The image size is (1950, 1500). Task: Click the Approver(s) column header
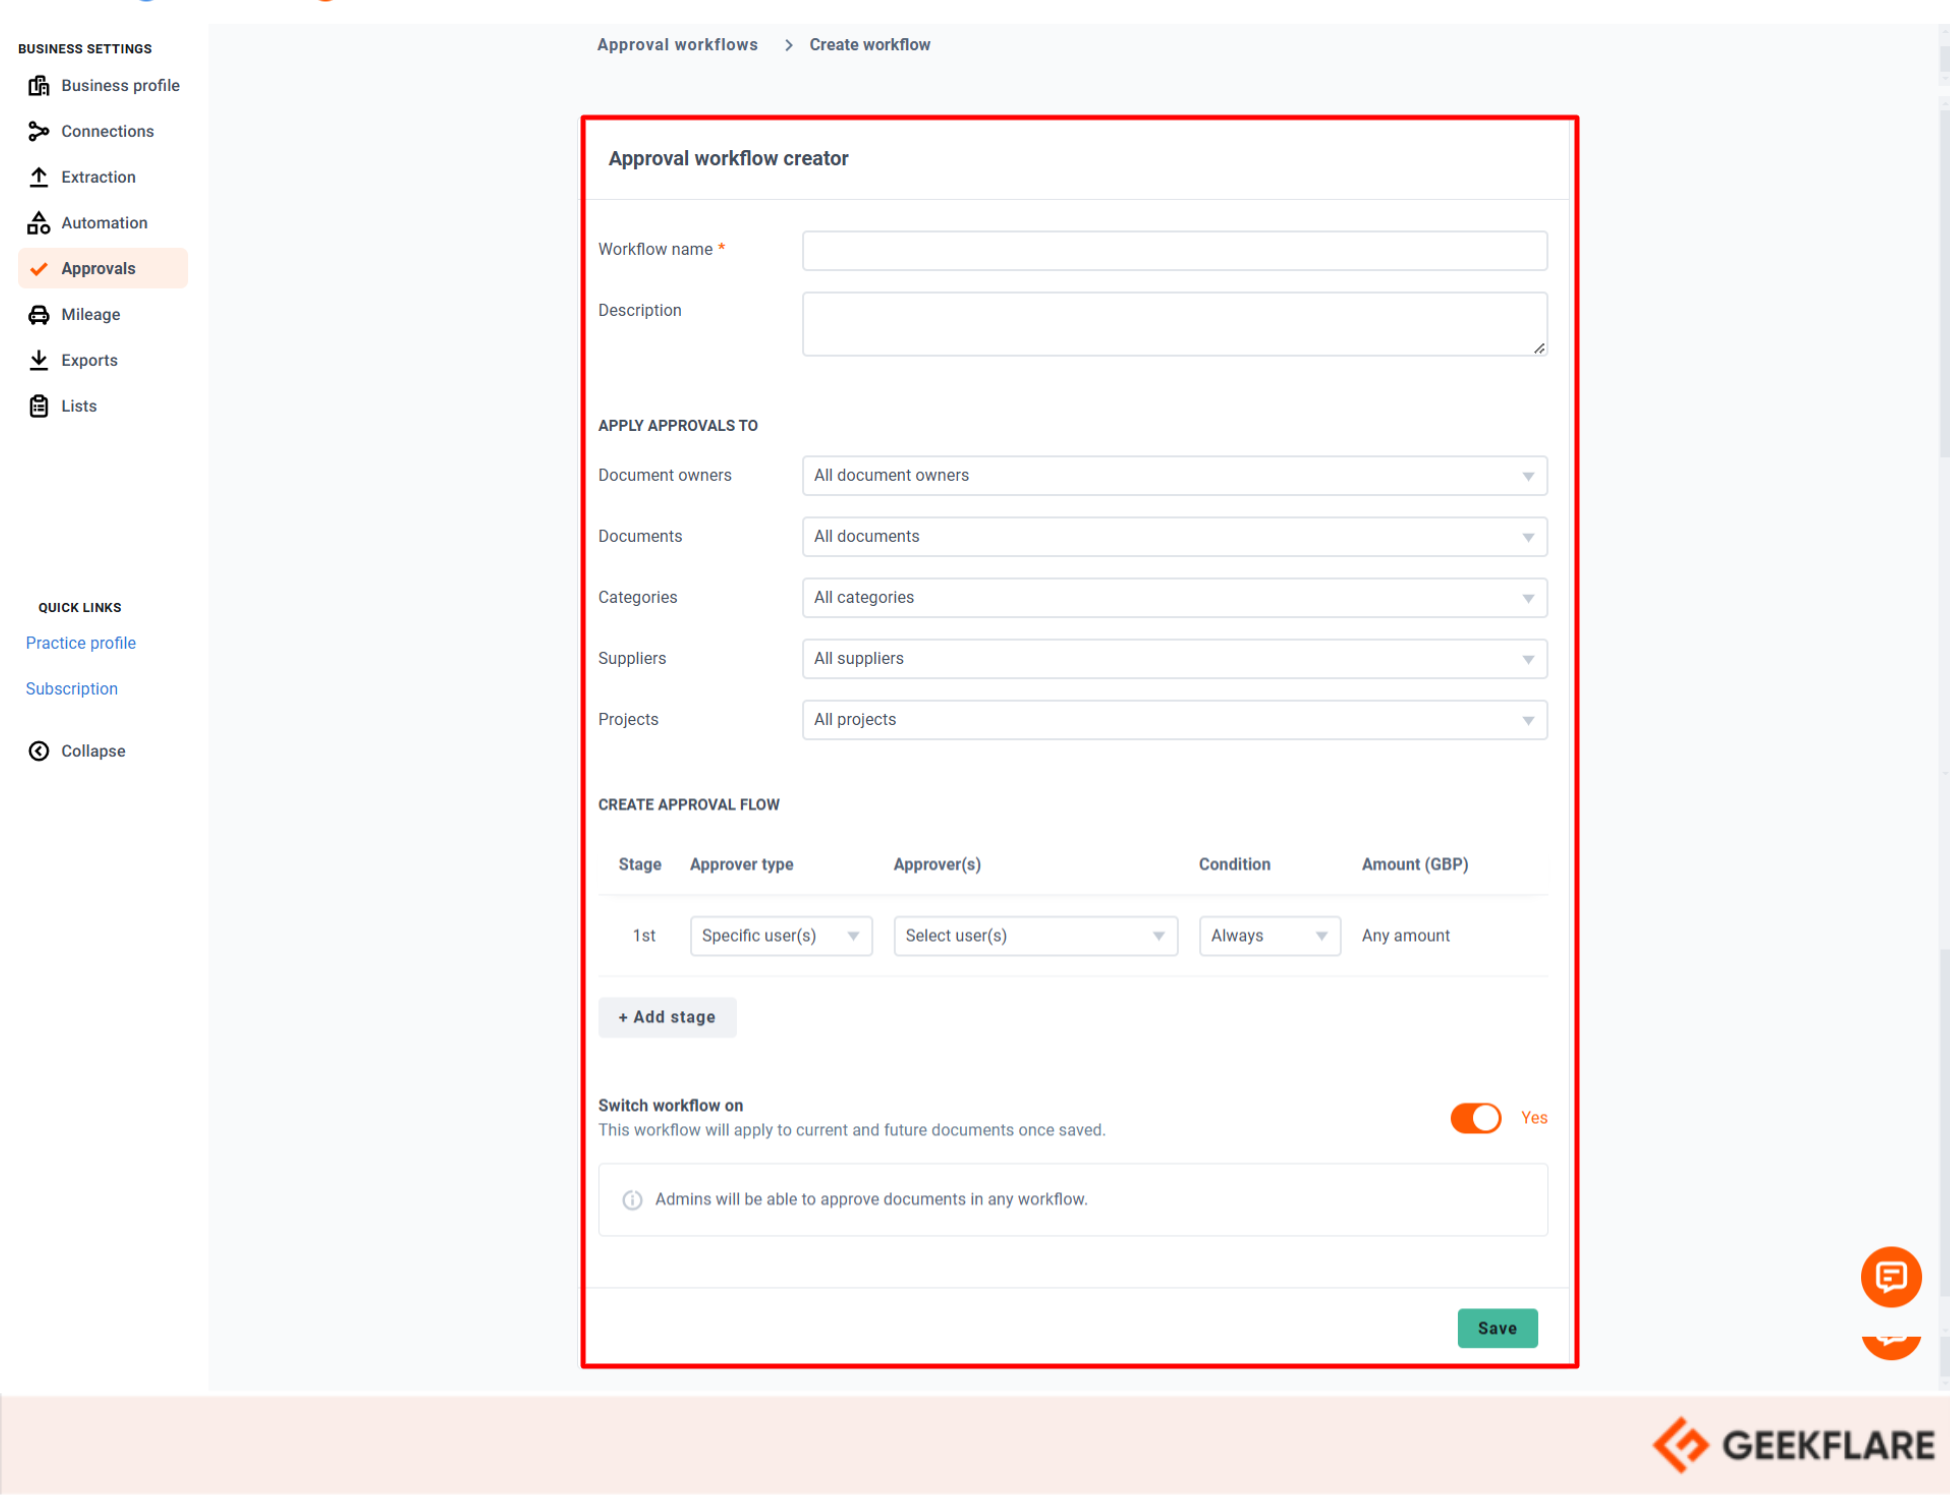click(x=937, y=865)
